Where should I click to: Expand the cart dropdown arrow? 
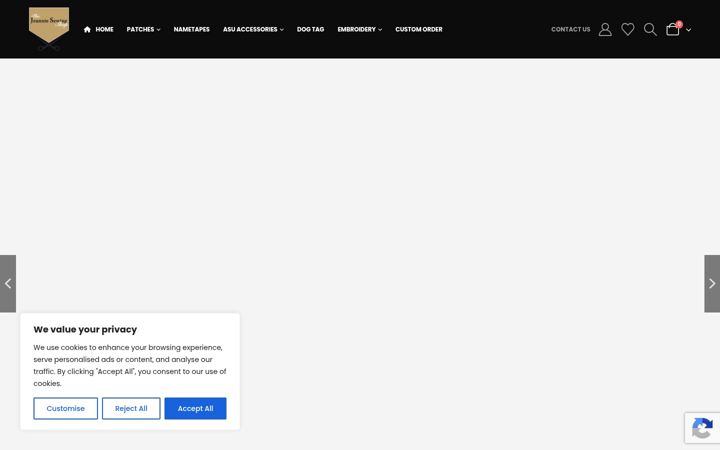point(688,30)
